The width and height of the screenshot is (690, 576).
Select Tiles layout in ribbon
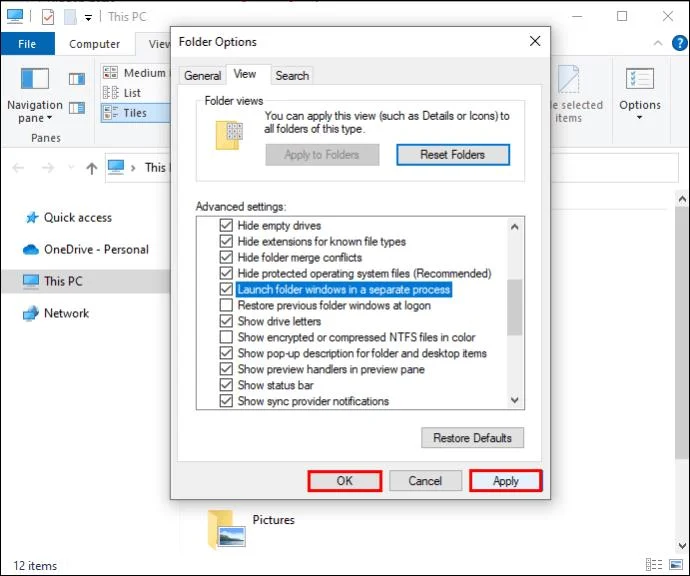pyautogui.click(x=136, y=113)
